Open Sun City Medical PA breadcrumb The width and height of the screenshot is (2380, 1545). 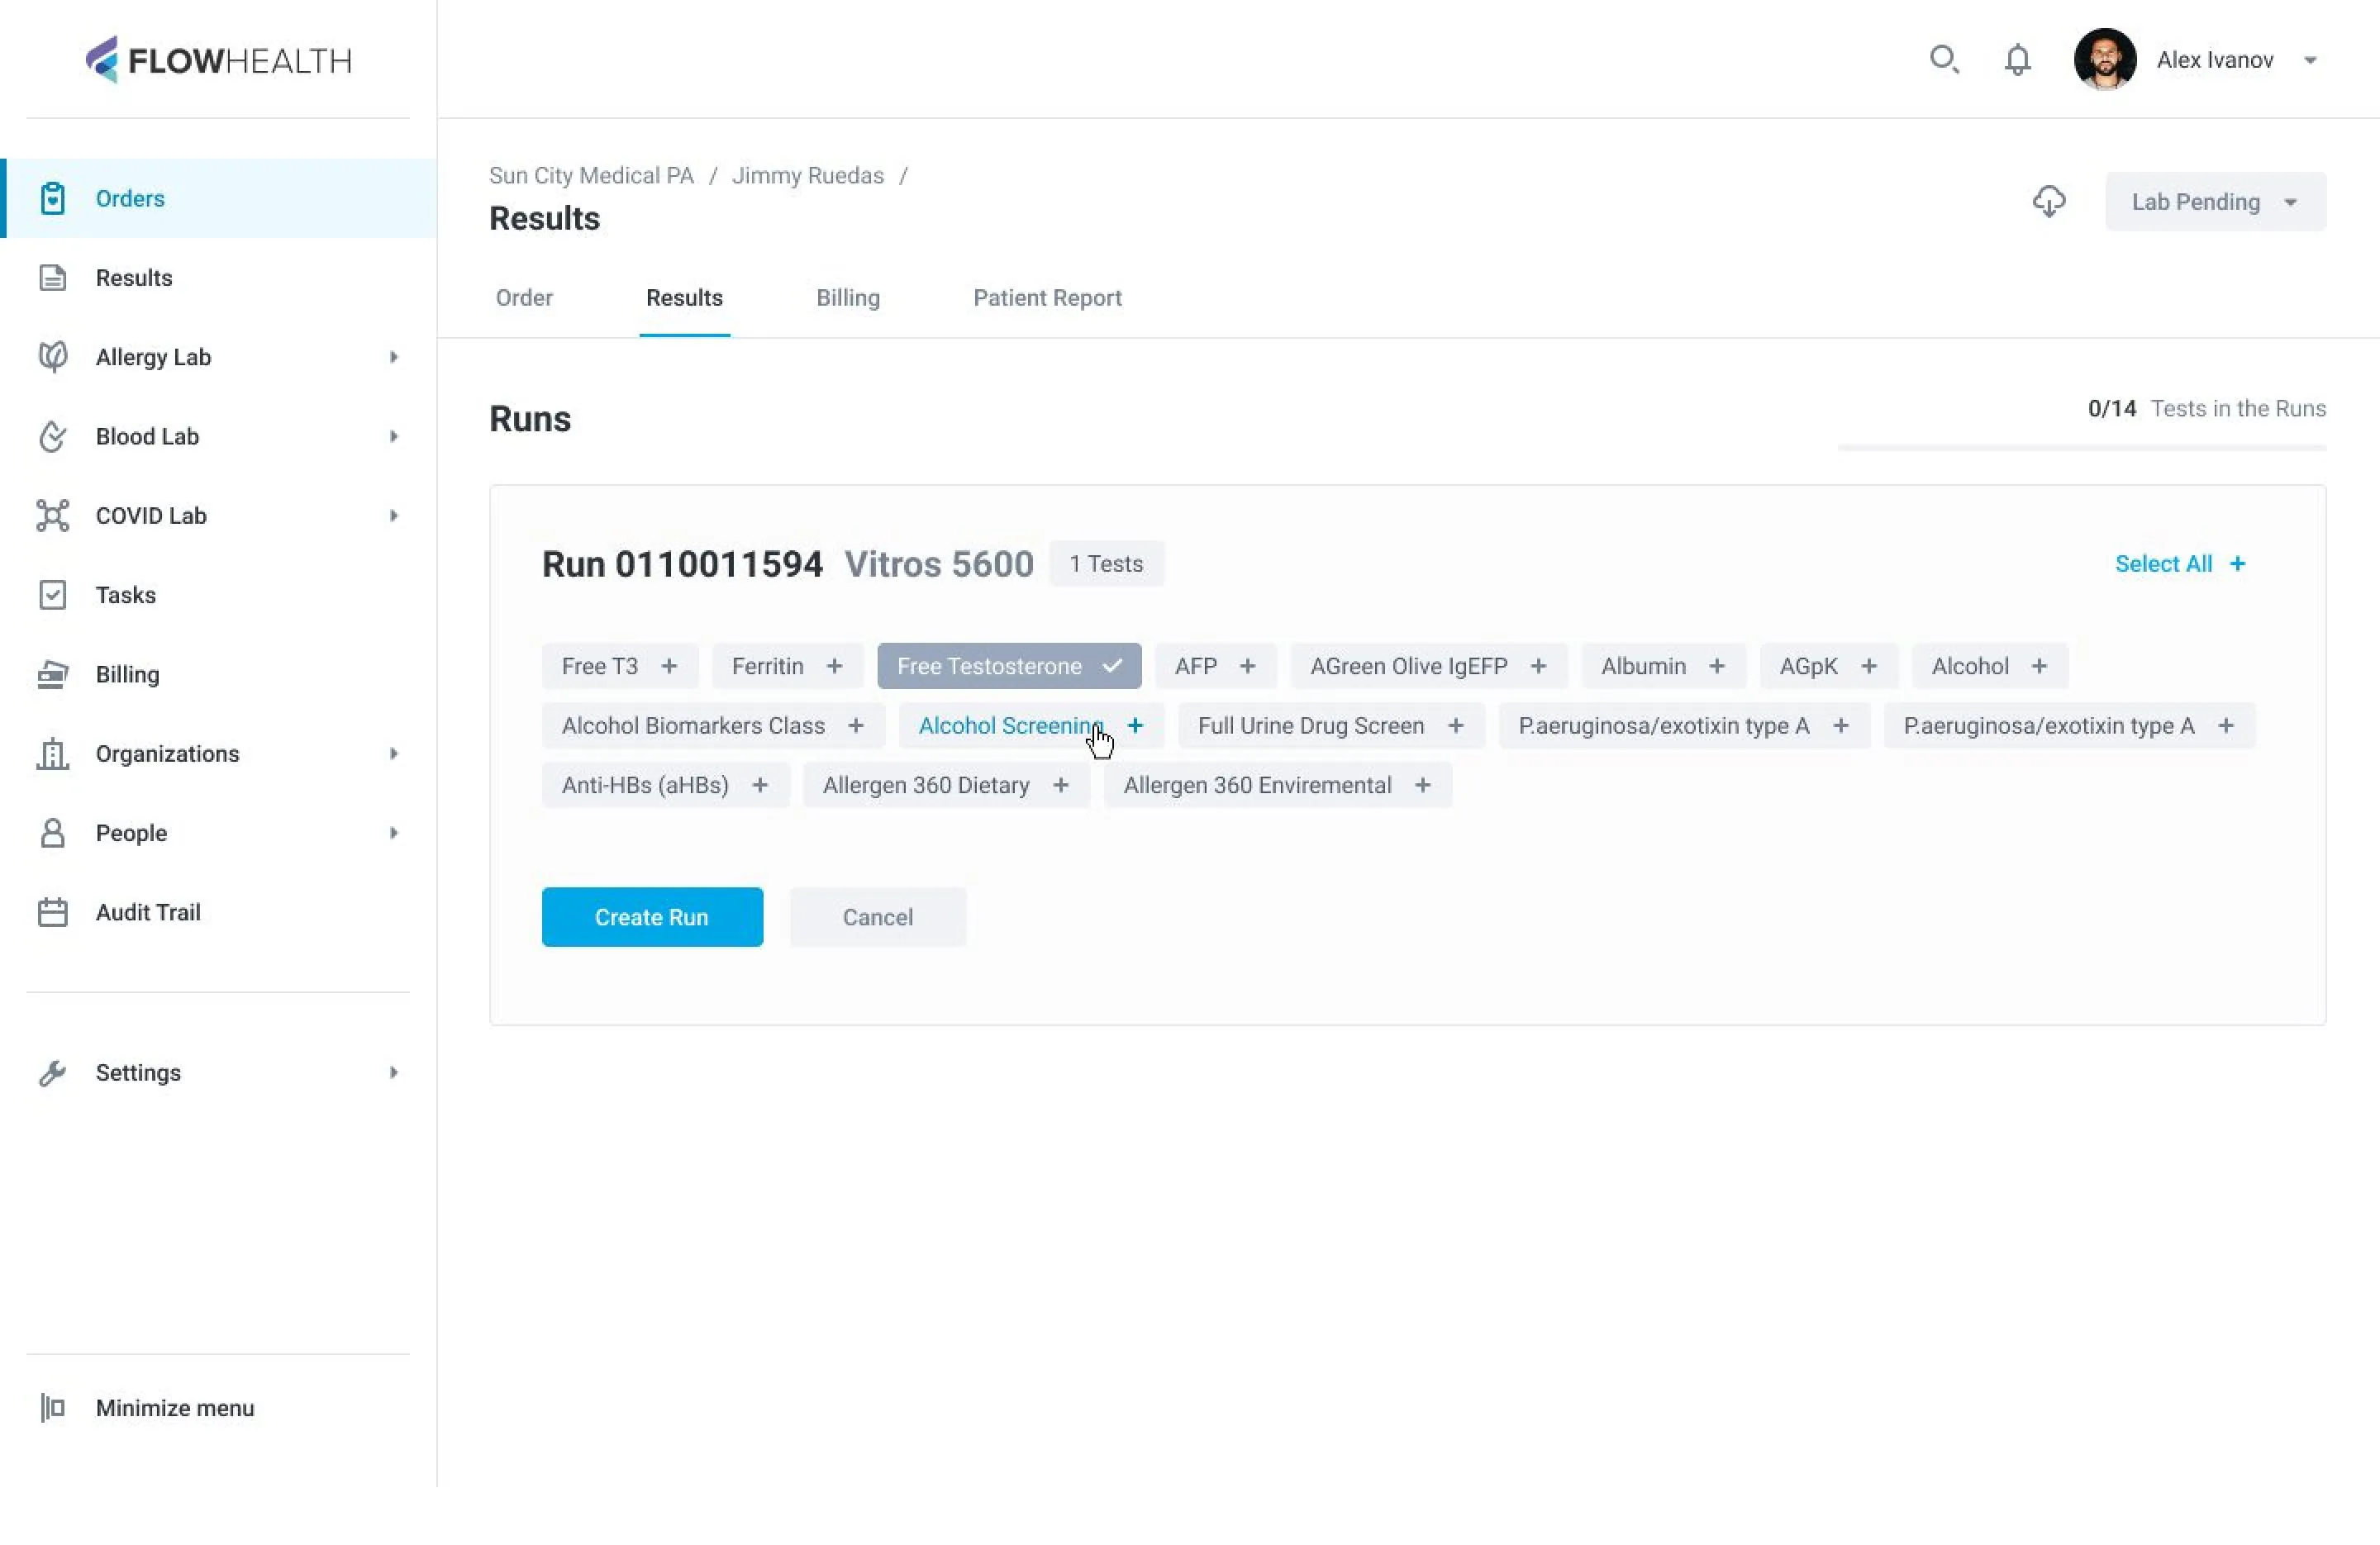click(591, 176)
